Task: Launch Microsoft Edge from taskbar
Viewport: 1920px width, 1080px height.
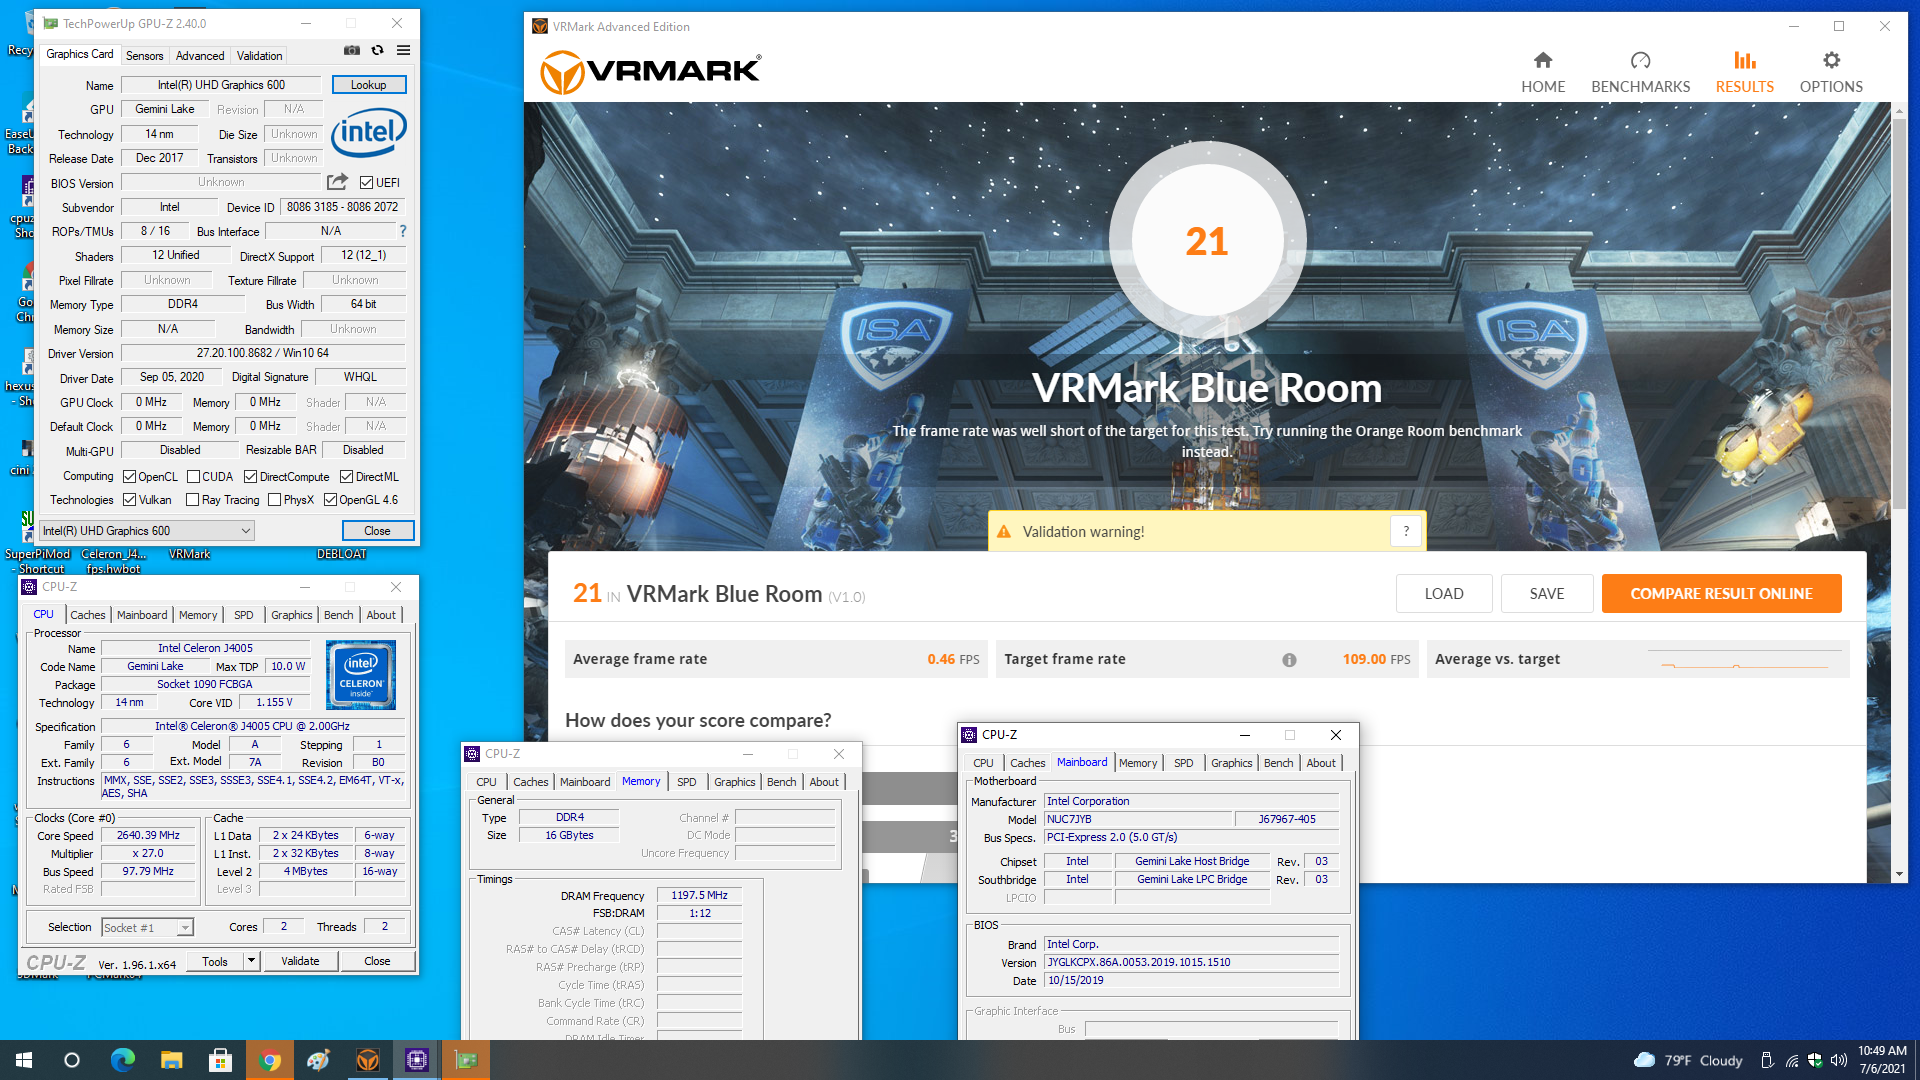Action: click(x=122, y=1060)
